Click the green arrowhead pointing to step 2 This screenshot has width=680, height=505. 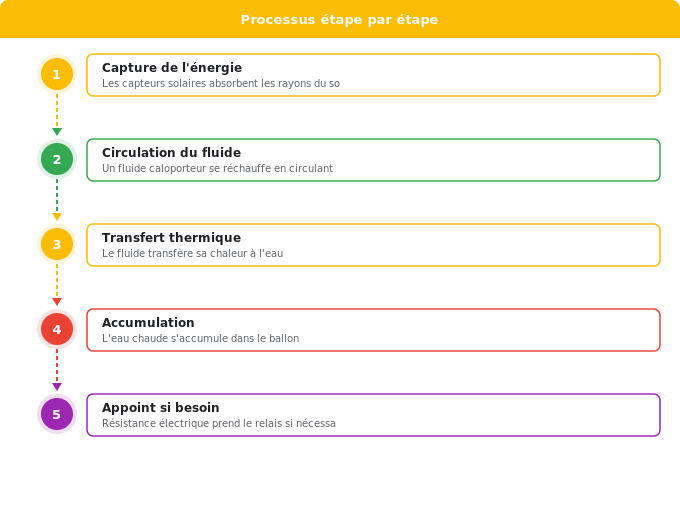(57, 131)
